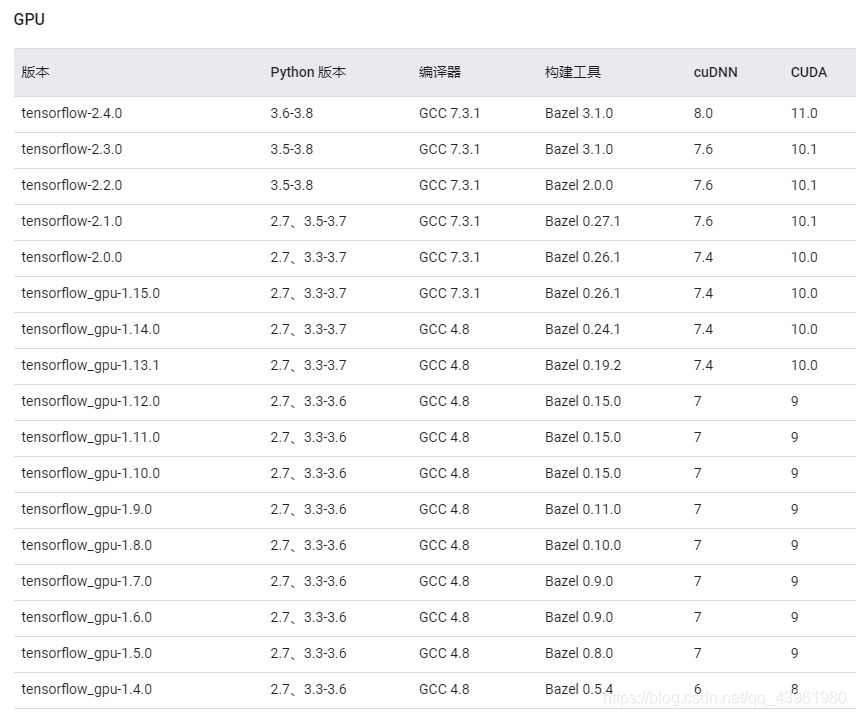Click the "Bazel 0.19.2" cell

point(583,365)
